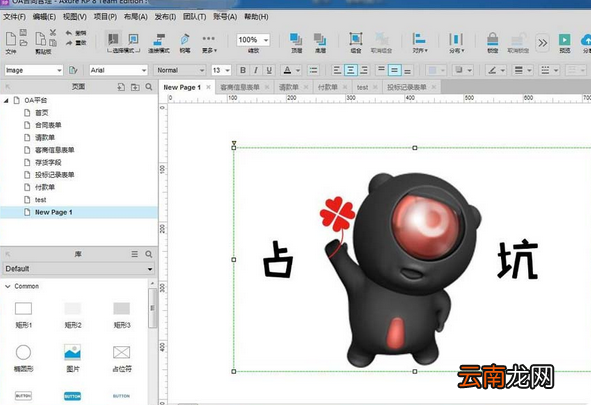
Task: Click the format painter icon
Action: pyautogui.click(x=73, y=70)
